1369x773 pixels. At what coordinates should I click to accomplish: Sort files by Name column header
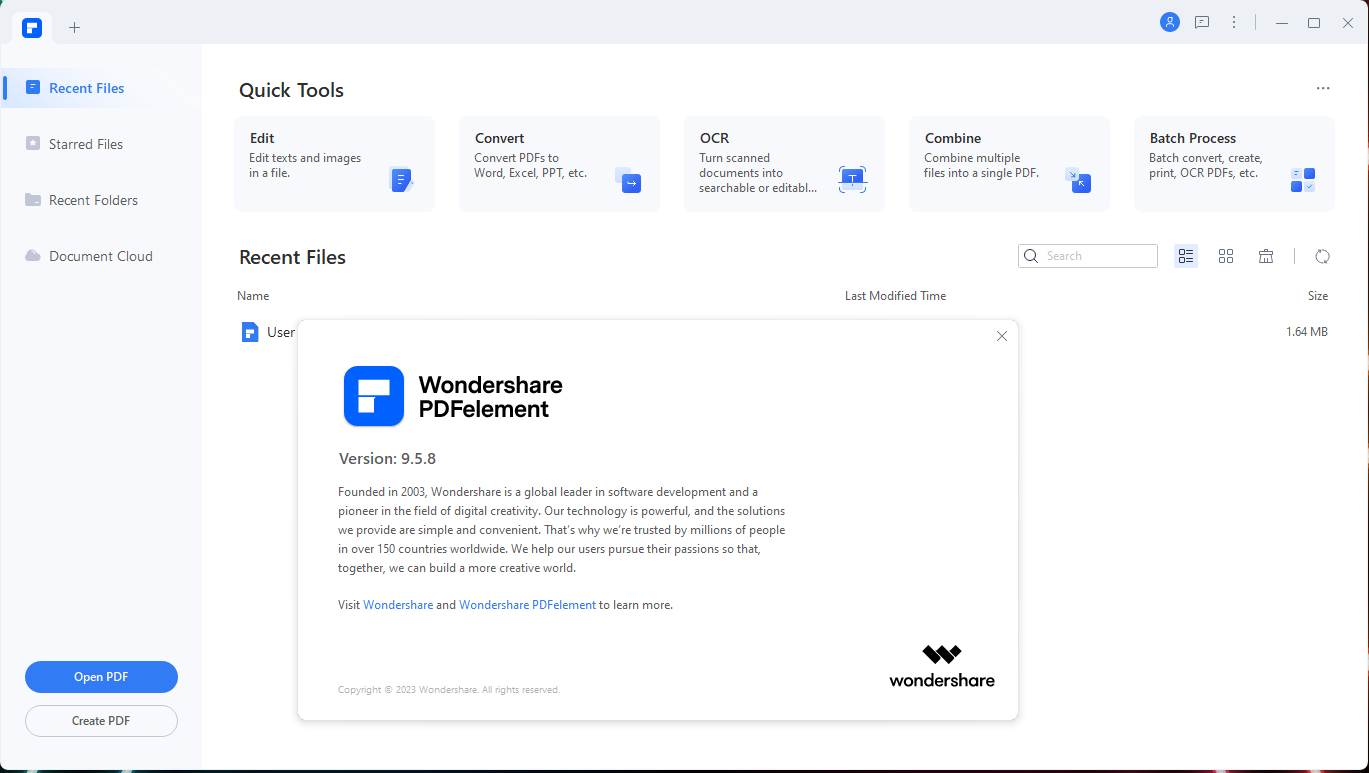tap(253, 296)
